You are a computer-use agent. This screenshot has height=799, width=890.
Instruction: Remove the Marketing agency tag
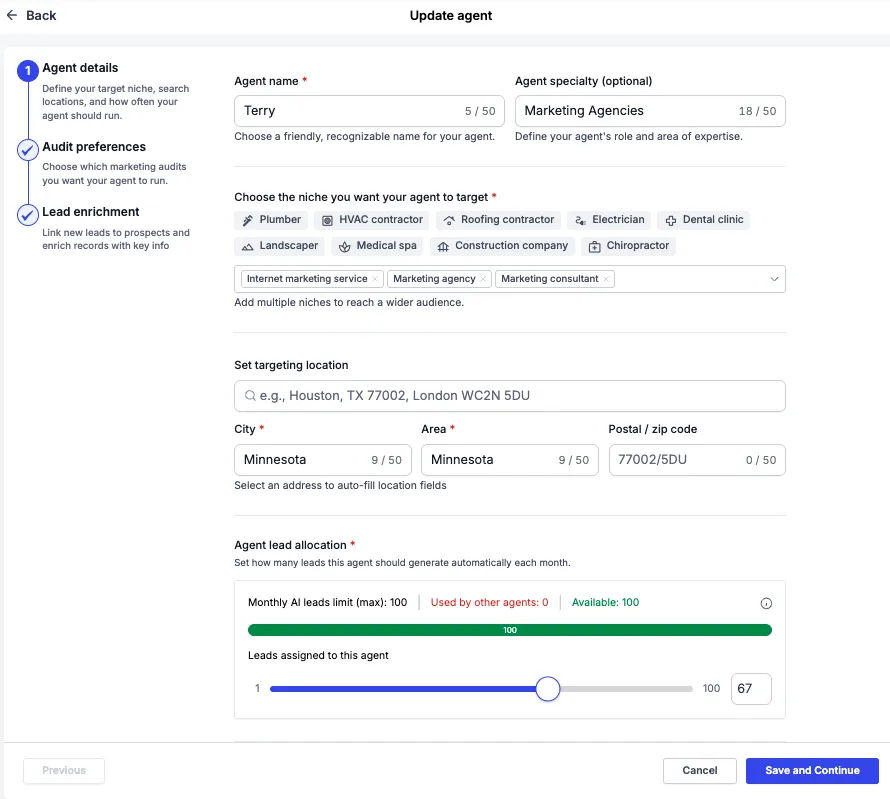(x=483, y=279)
